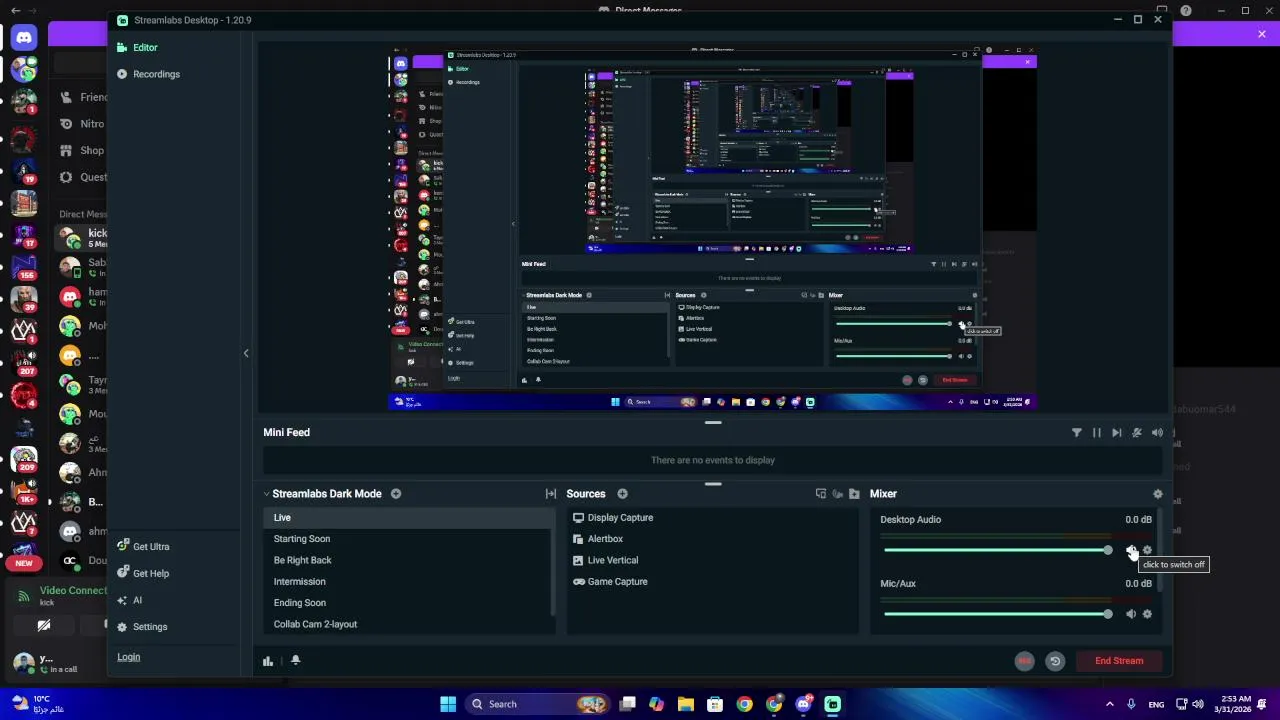Click the End Stream button
This screenshot has height=720, width=1280.
[1119, 661]
